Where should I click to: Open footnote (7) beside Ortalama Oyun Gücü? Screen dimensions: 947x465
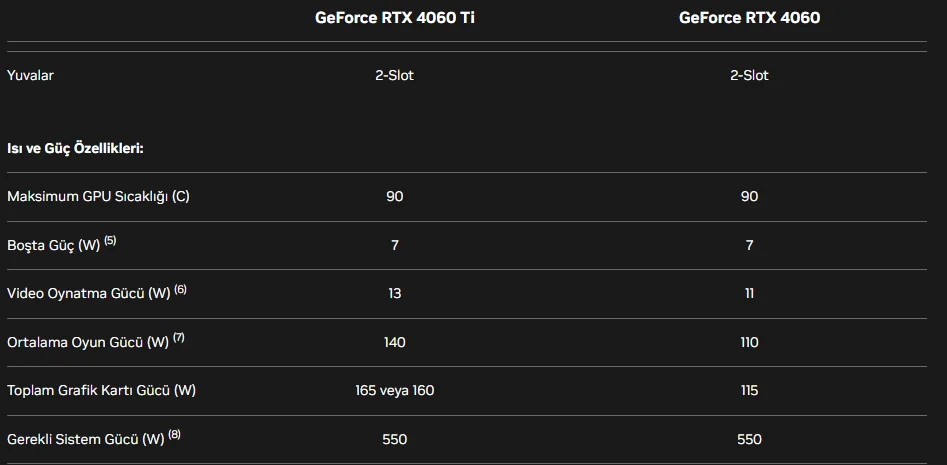pyautogui.click(x=179, y=338)
